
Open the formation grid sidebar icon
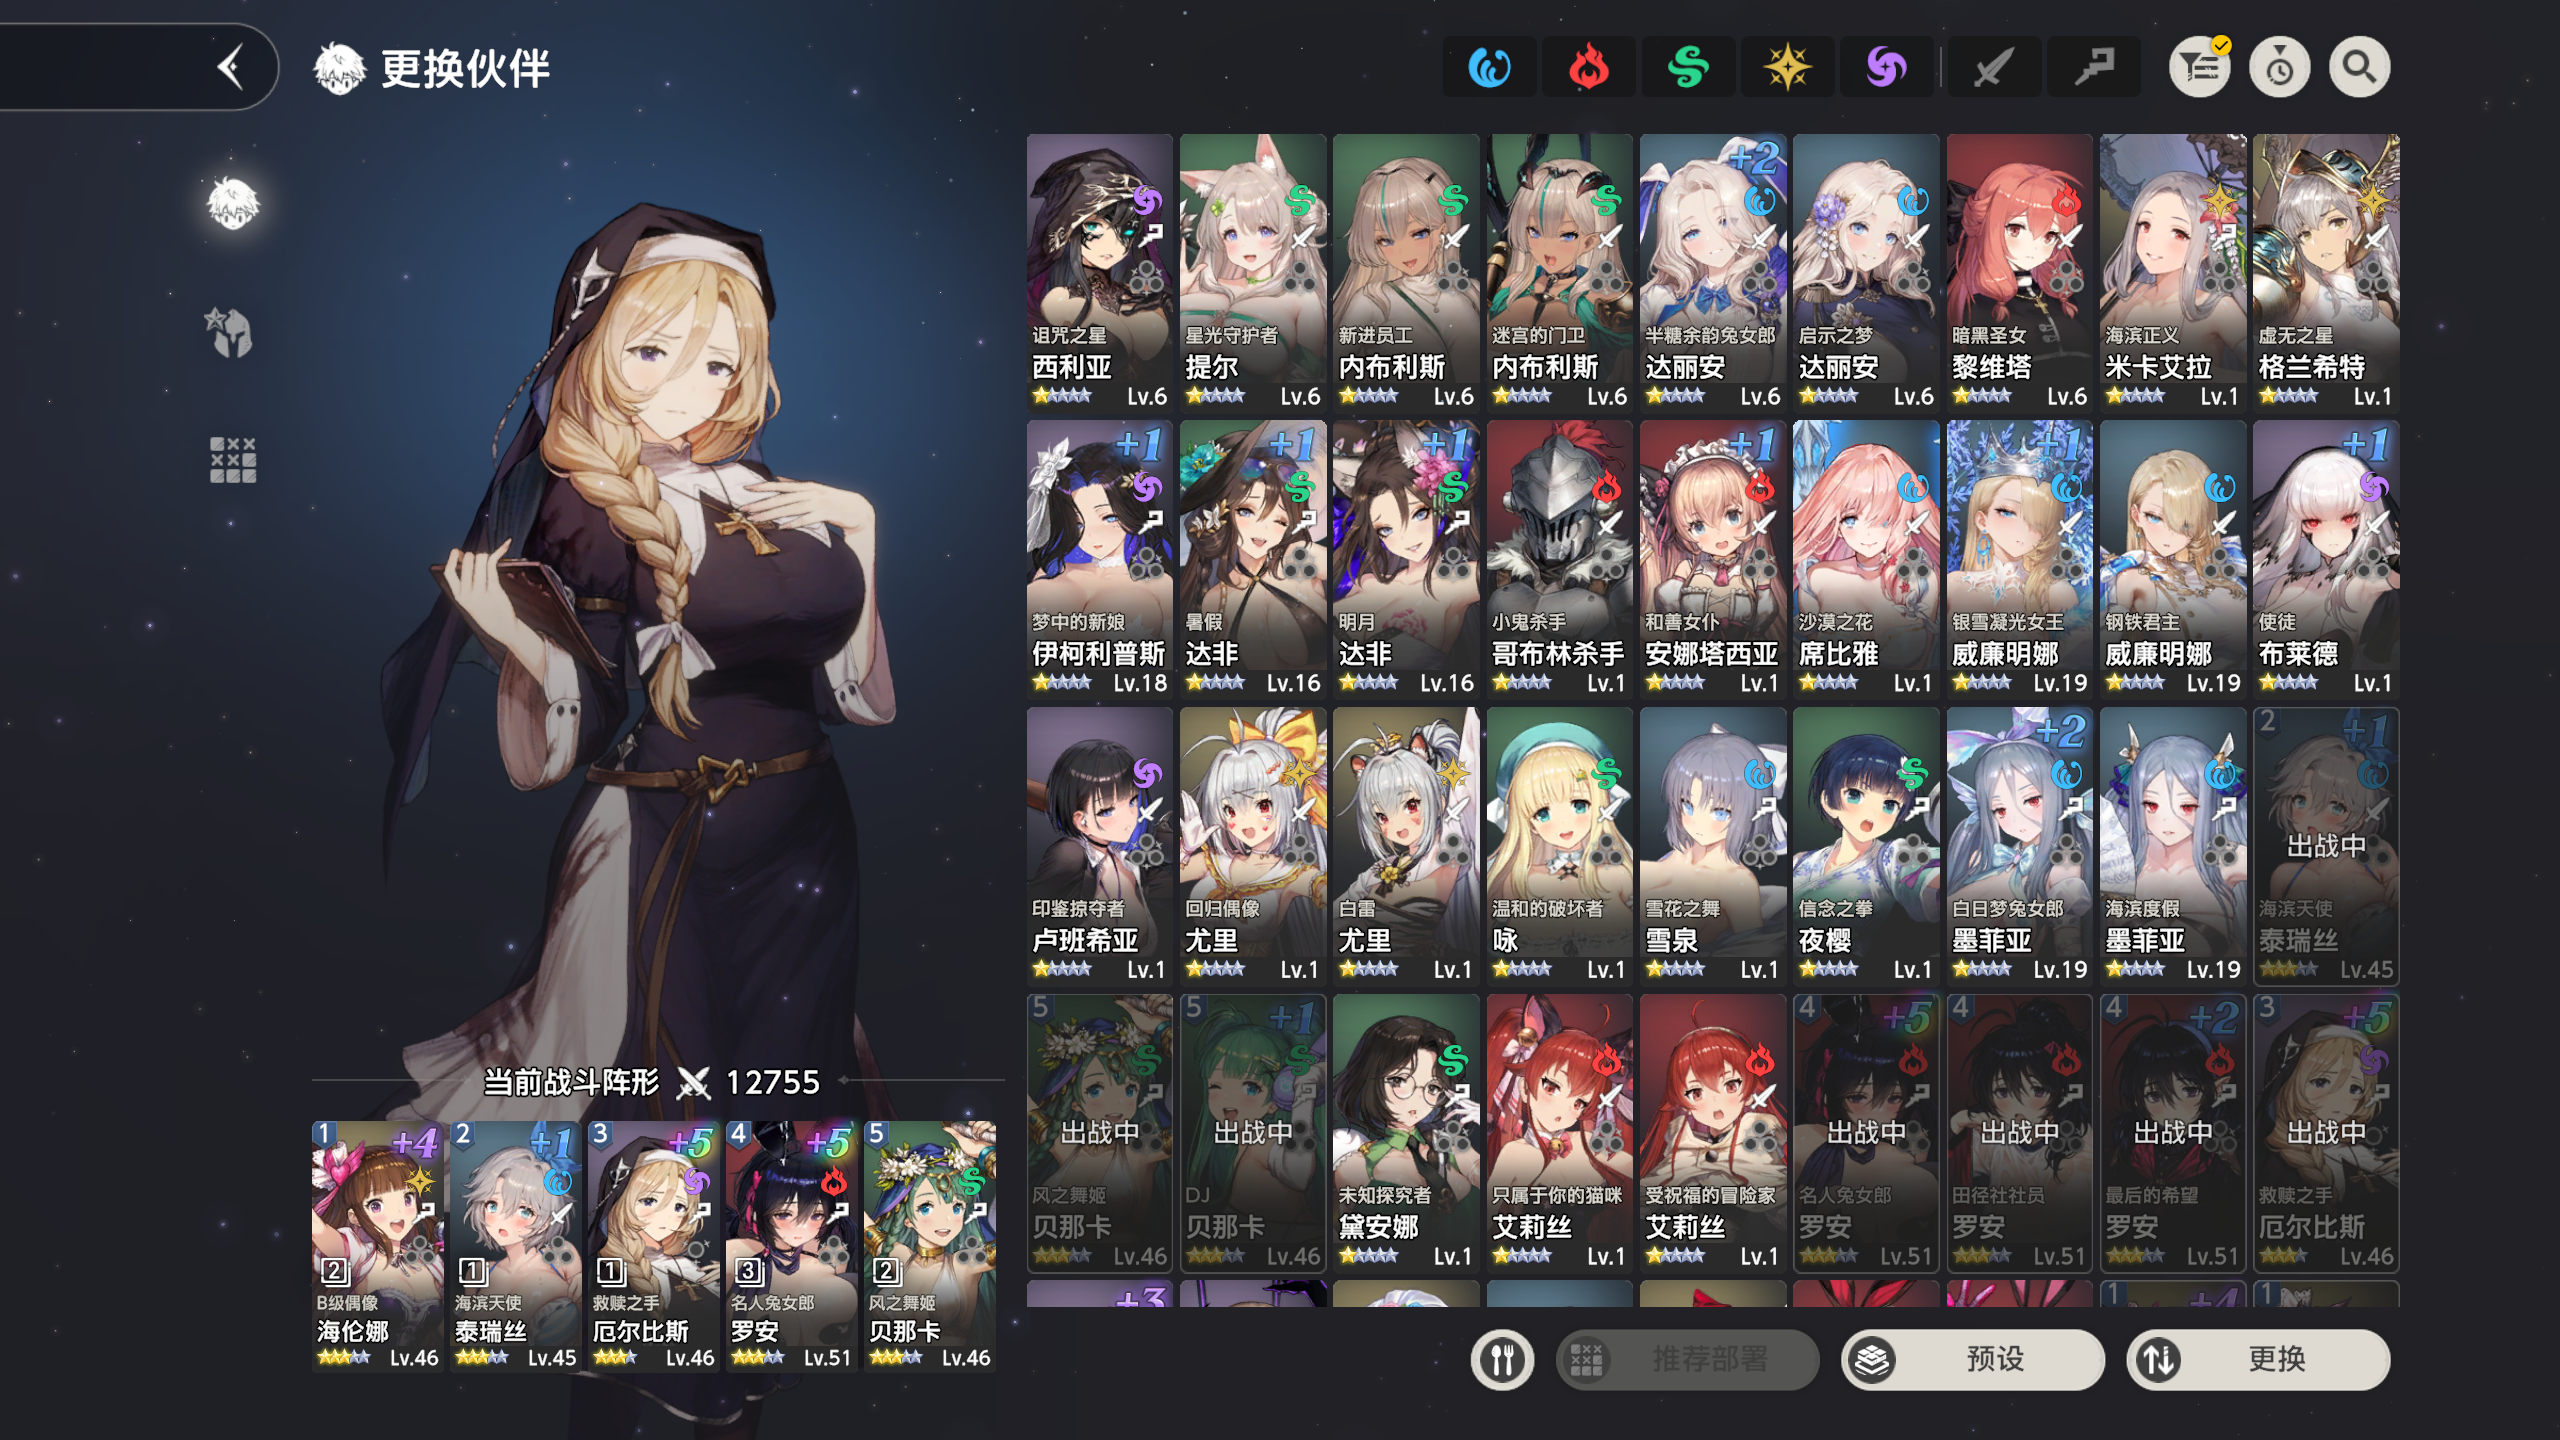click(232, 460)
